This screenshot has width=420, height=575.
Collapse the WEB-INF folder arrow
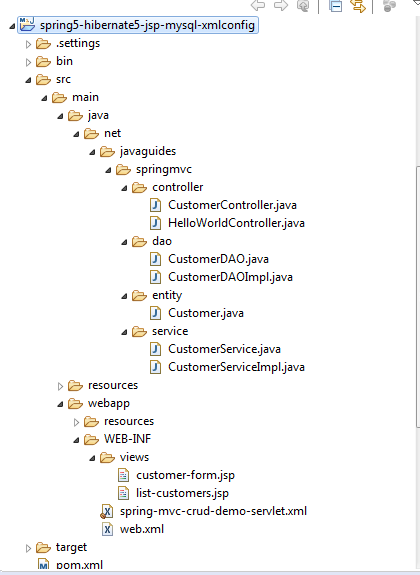[76, 440]
